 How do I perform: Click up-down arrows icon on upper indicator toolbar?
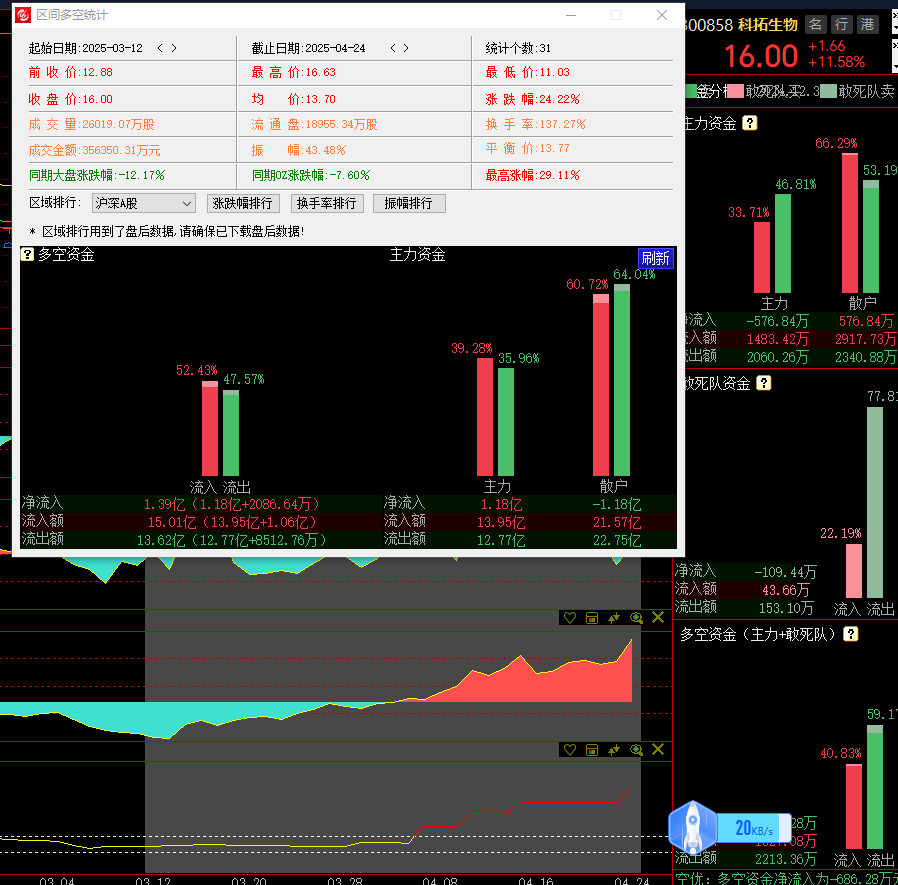[614, 617]
